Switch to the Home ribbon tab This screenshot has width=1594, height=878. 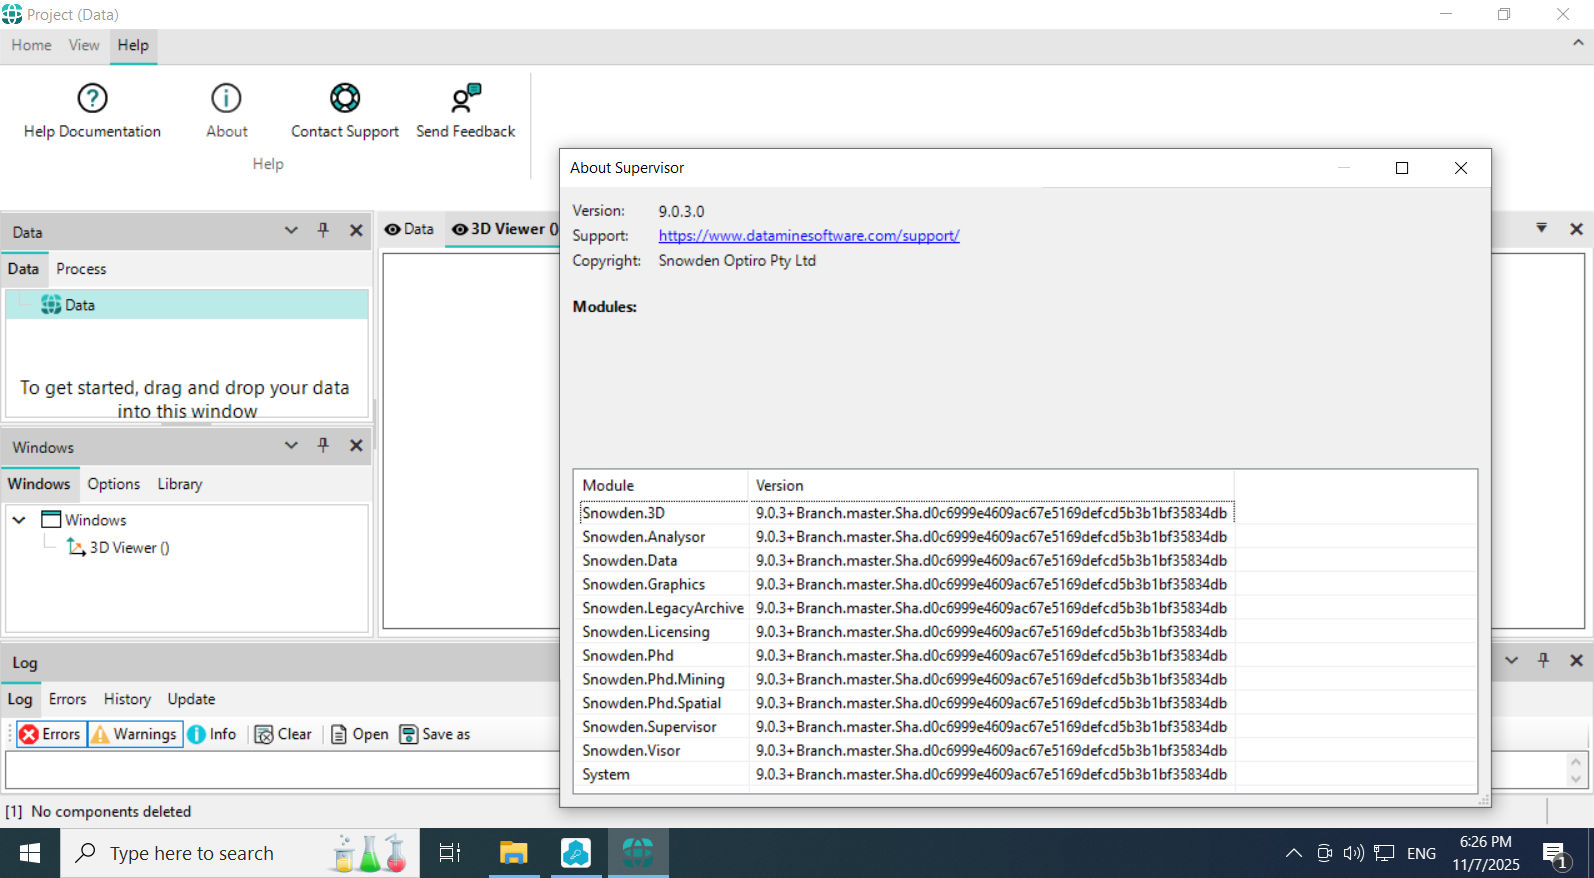click(31, 45)
